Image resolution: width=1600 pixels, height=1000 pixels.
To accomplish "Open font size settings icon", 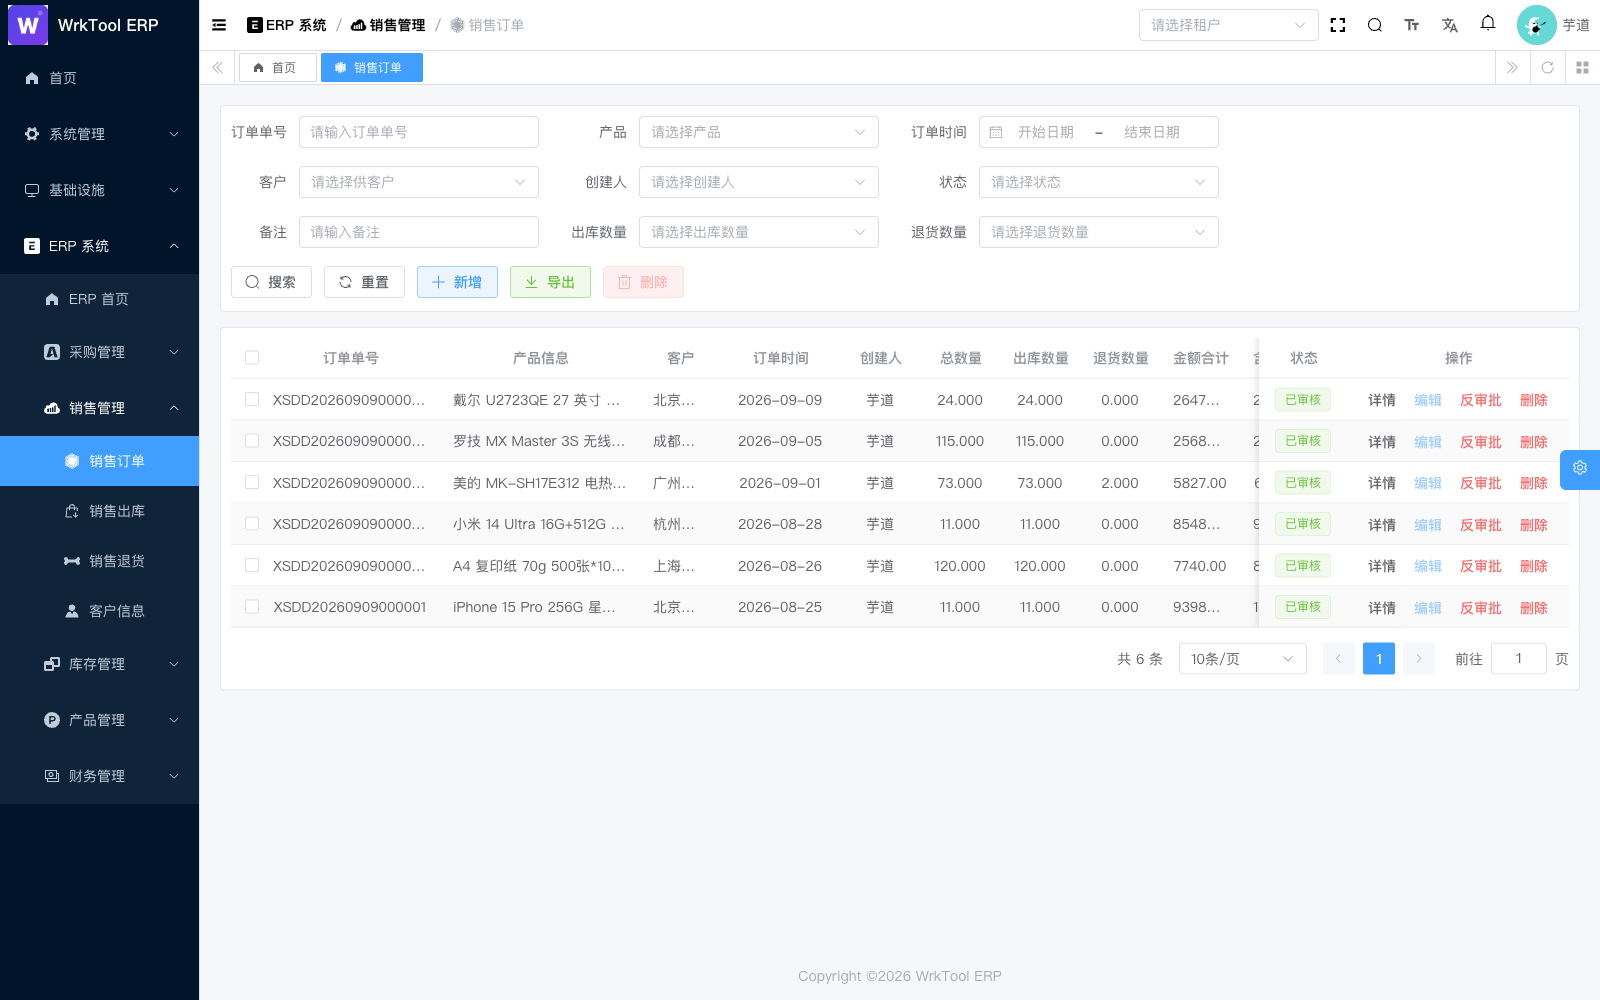I will pyautogui.click(x=1412, y=25).
